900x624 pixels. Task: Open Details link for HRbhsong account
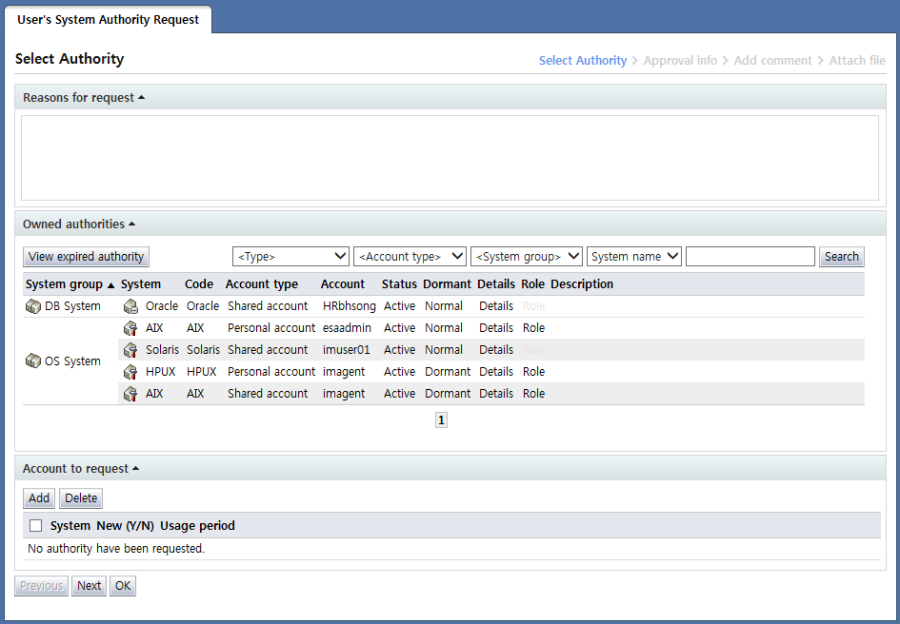pos(495,306)
